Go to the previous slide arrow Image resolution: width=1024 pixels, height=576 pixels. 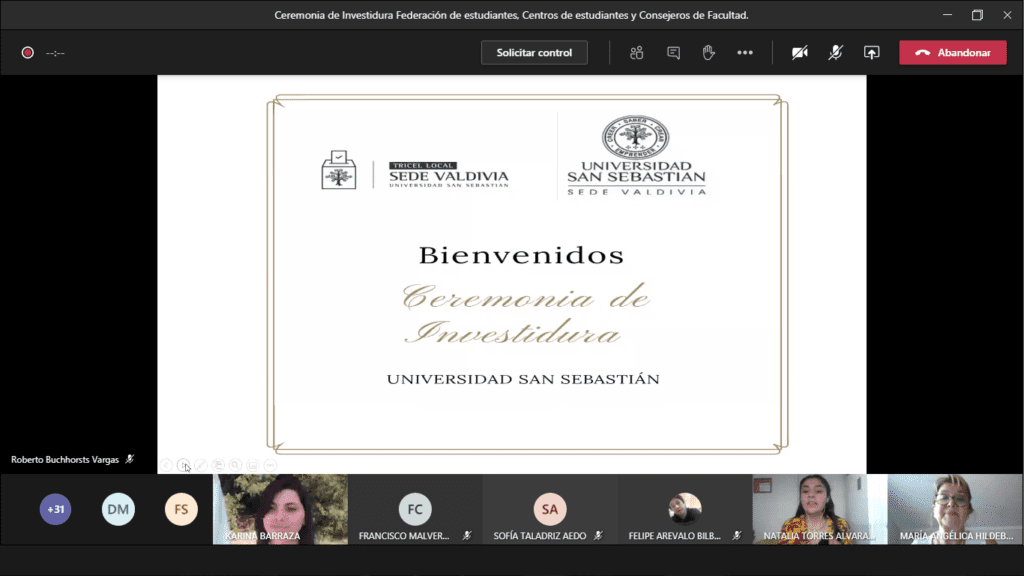pyautogui.click(x=166, y=465)
